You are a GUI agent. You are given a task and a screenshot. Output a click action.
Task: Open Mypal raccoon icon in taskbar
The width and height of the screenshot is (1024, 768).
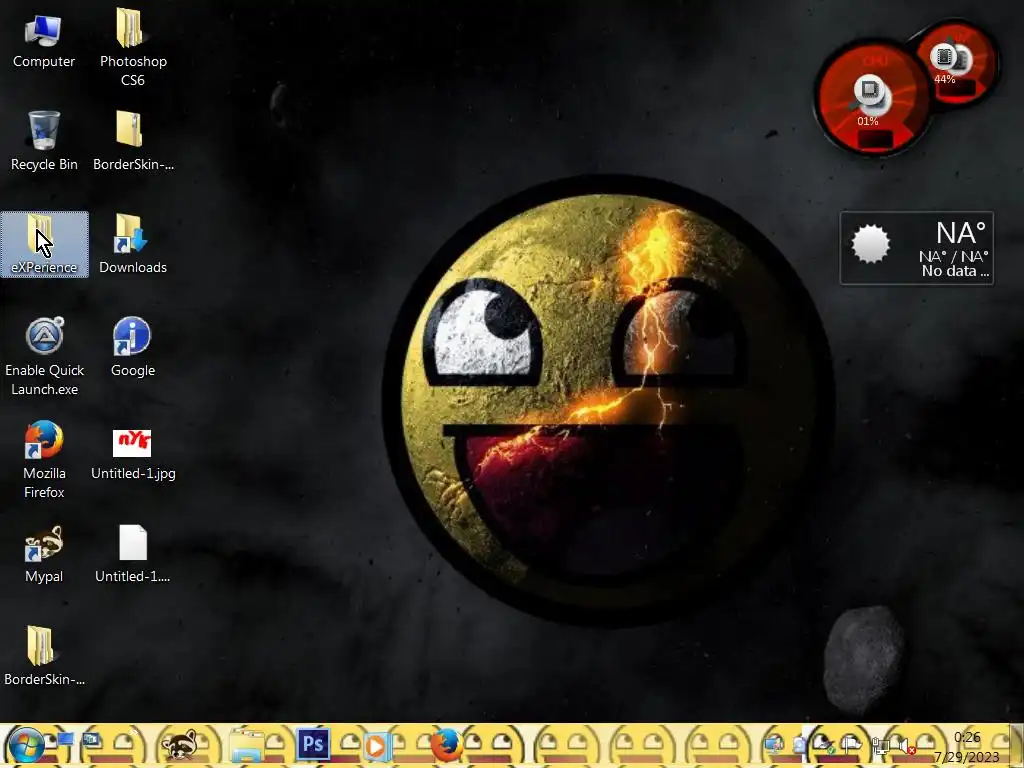[x=180, y=744]
